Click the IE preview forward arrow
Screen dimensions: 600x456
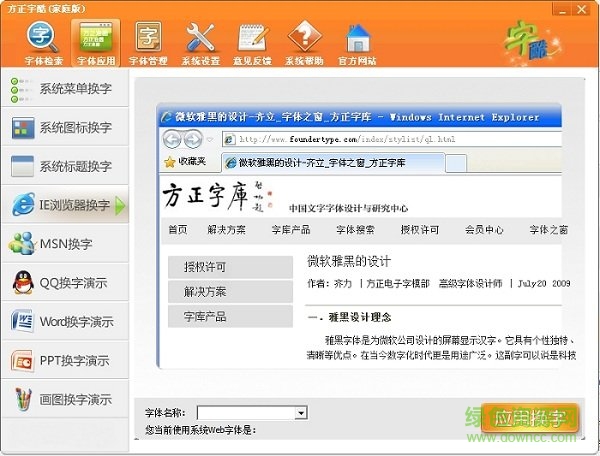coord(193,139)
